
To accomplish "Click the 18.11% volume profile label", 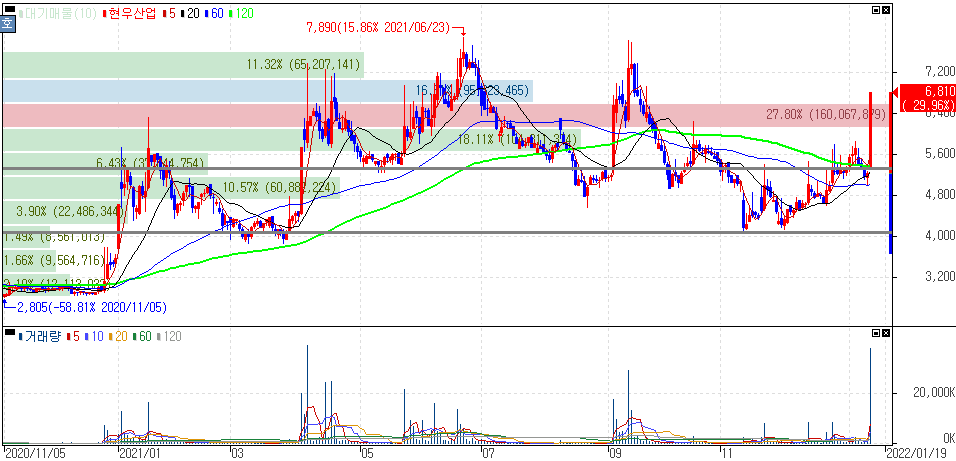I will point(517,139).
